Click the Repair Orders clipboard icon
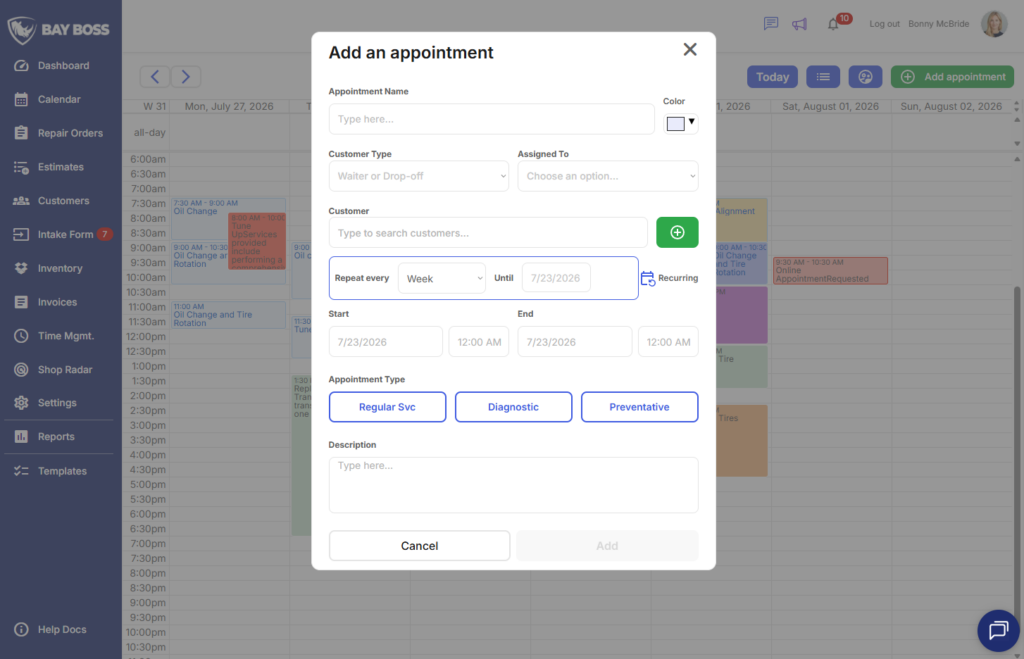Screen dimensions: 1024x659 (21, 133)
